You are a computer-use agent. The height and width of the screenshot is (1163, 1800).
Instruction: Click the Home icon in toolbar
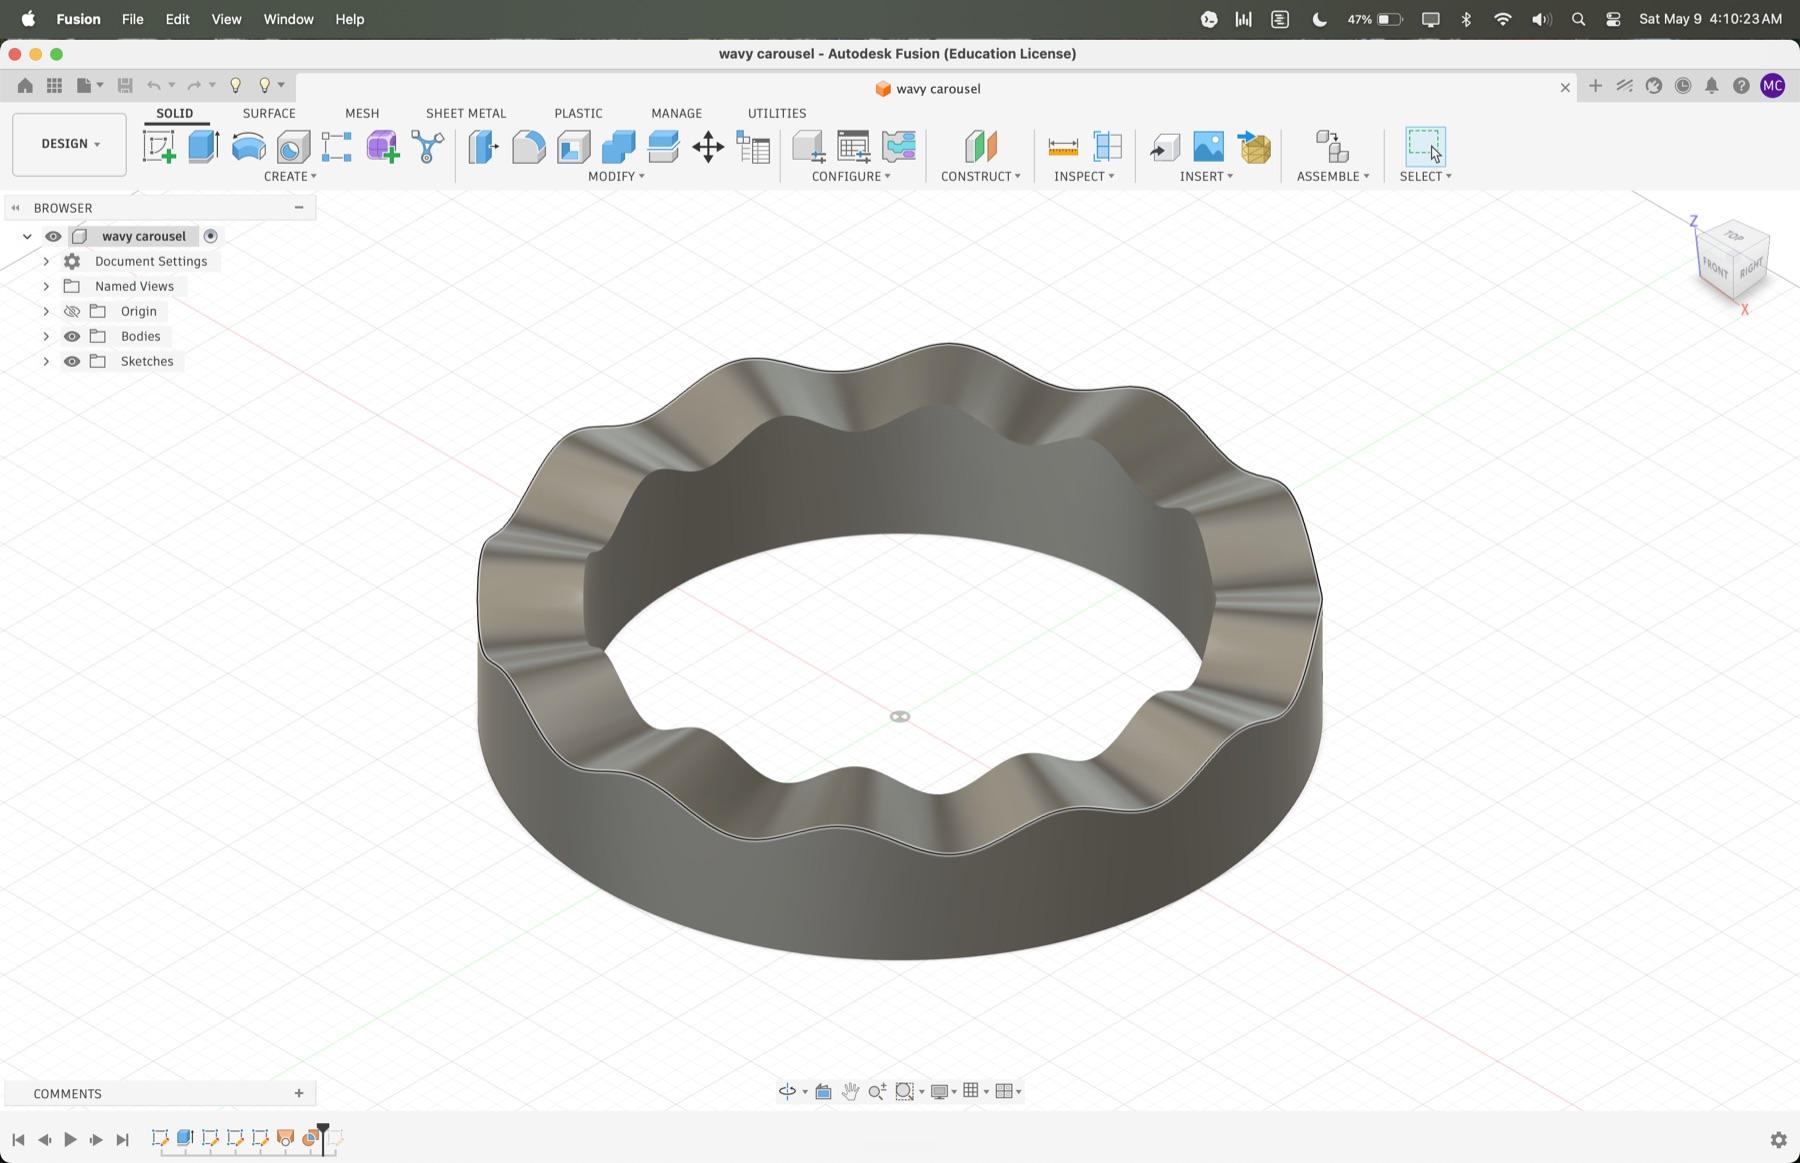tap(25, 86)
